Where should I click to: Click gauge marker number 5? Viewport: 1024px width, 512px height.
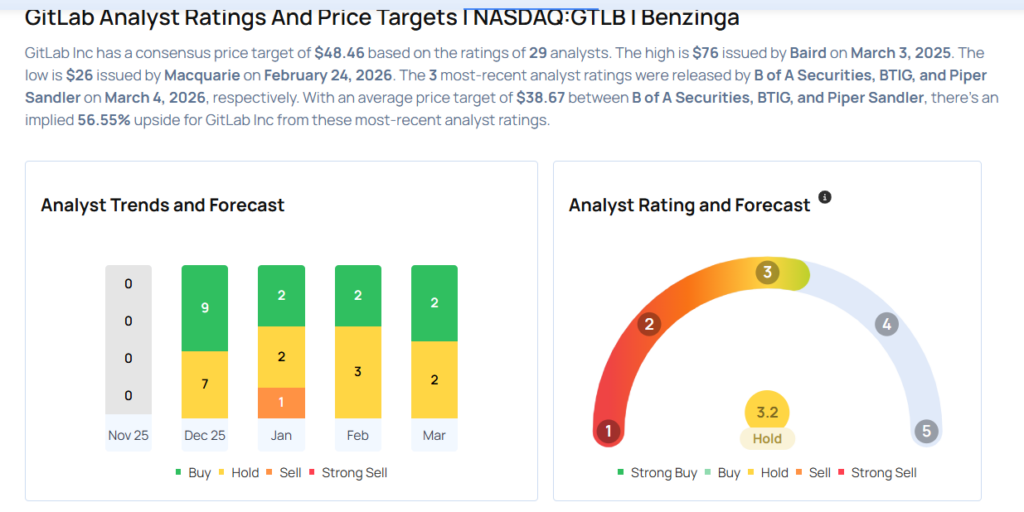927,432
